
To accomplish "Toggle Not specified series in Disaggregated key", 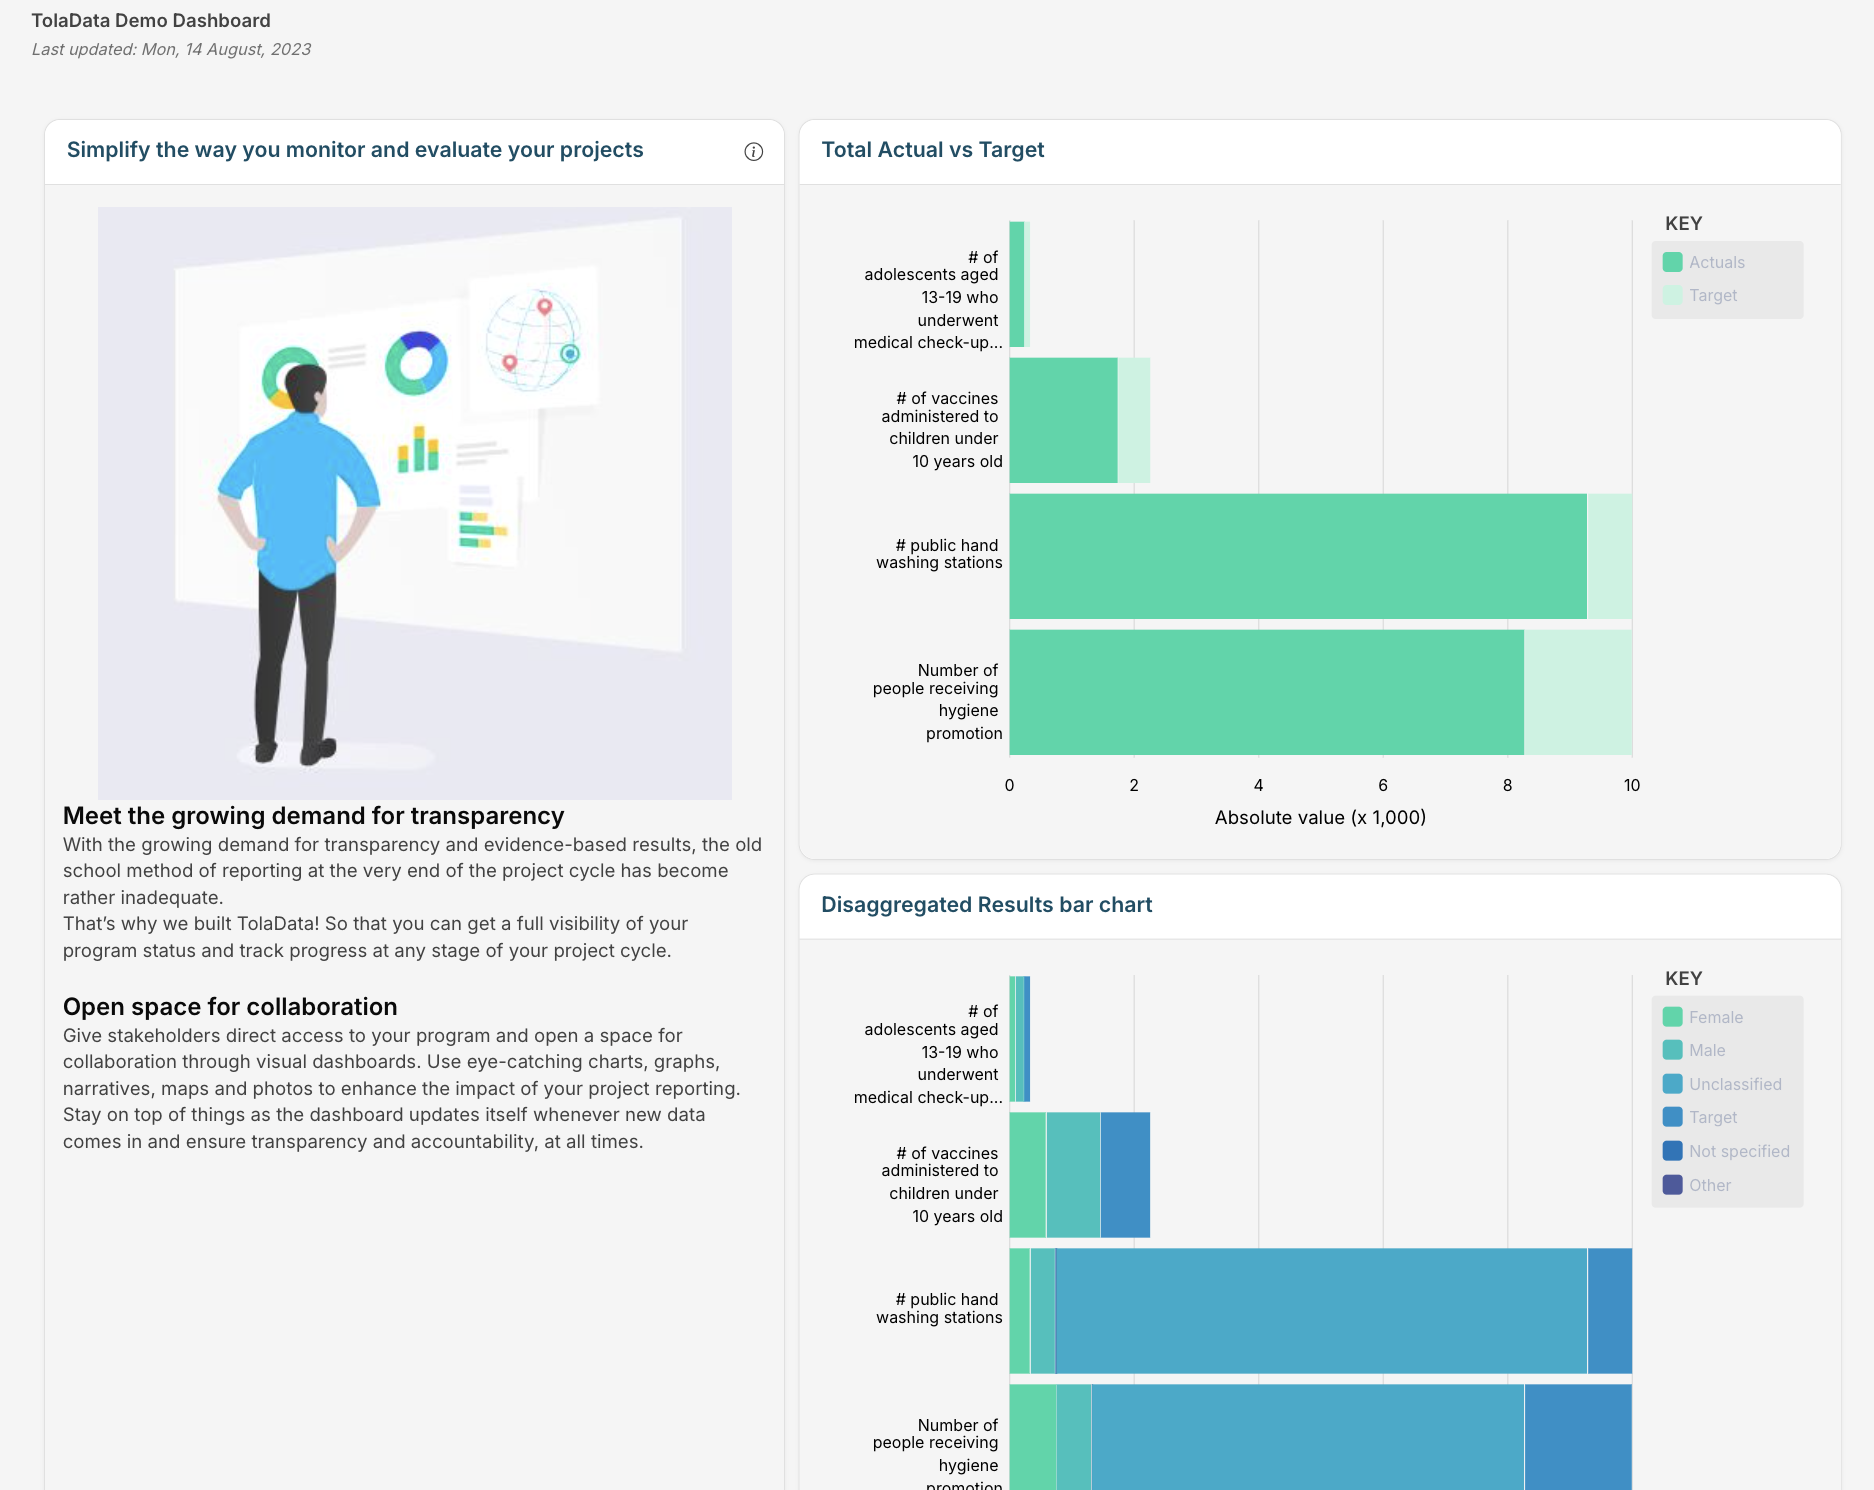I will tap(1727, 1151).
